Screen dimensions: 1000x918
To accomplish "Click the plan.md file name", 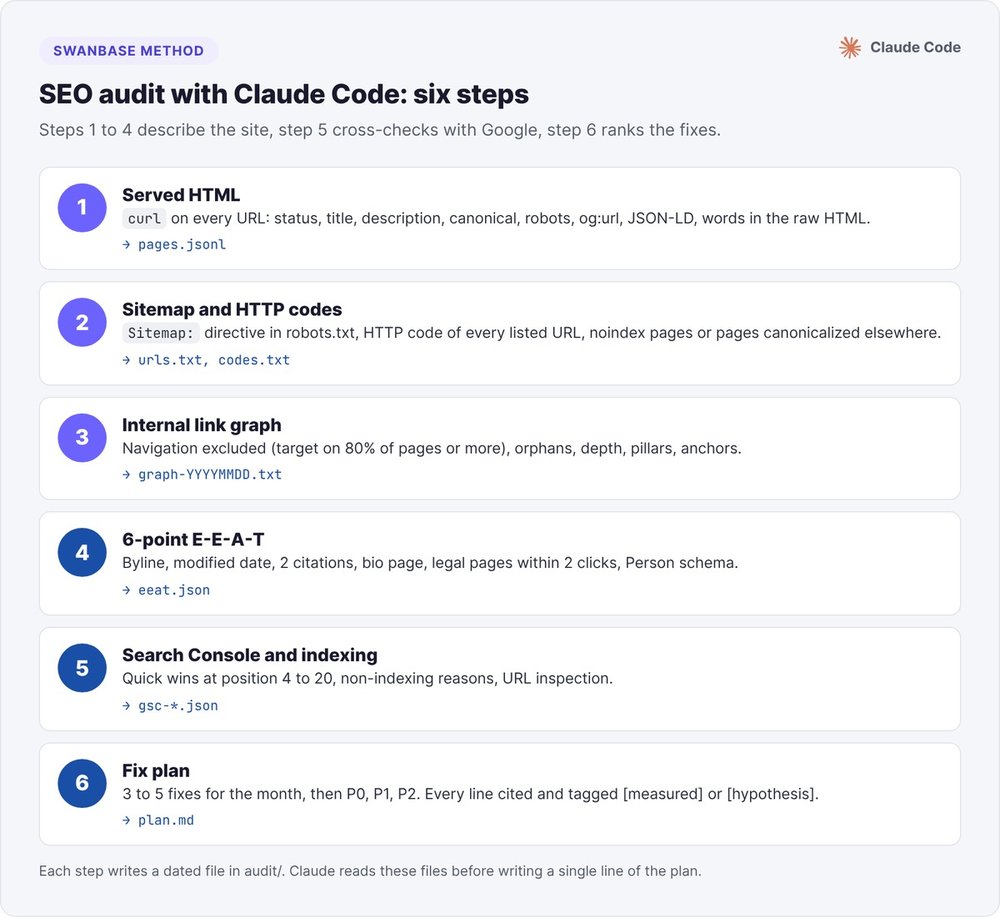I will click(x=166, y=820).
